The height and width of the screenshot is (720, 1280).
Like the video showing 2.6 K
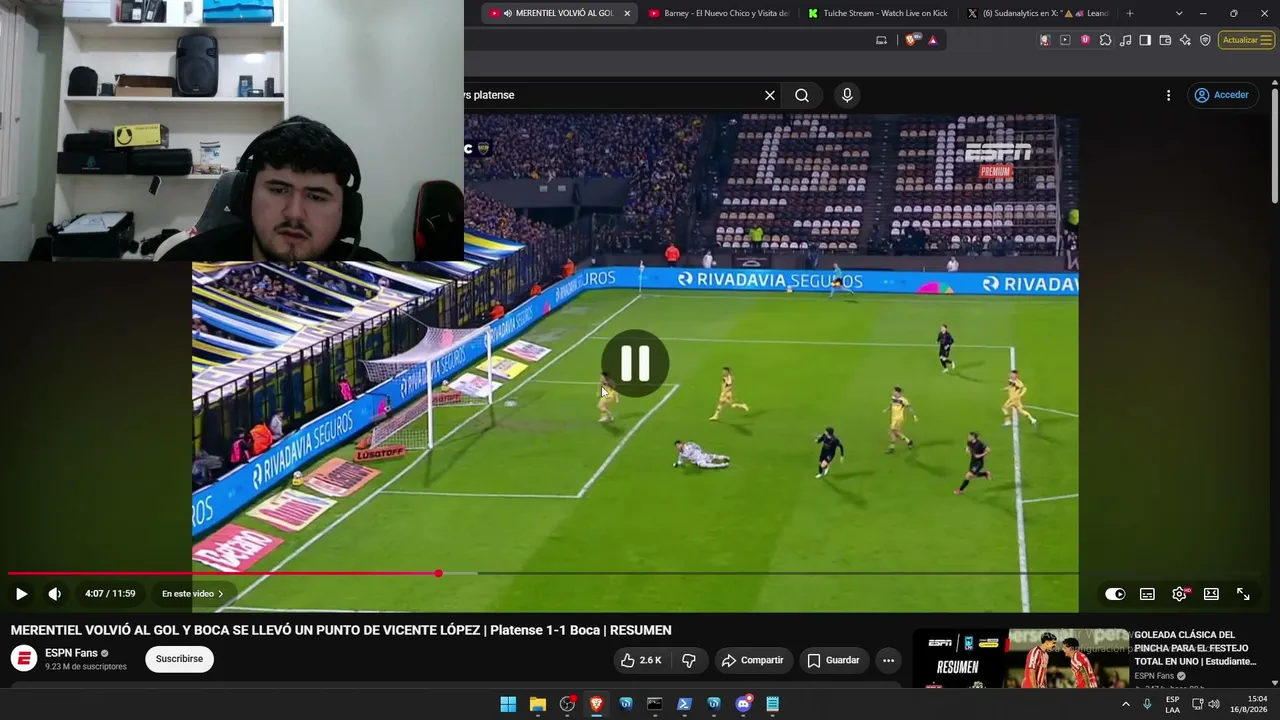pyautogui.click(x=641, y=660)
